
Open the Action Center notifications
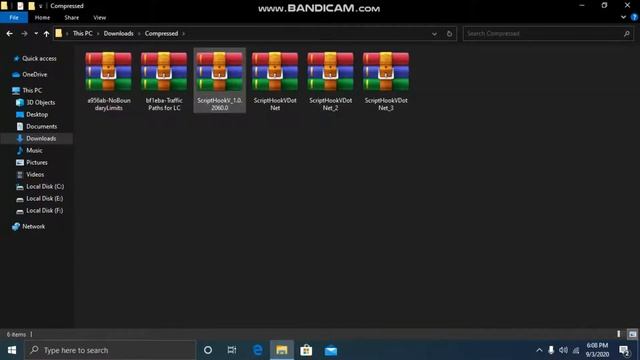tap(624, 350)
